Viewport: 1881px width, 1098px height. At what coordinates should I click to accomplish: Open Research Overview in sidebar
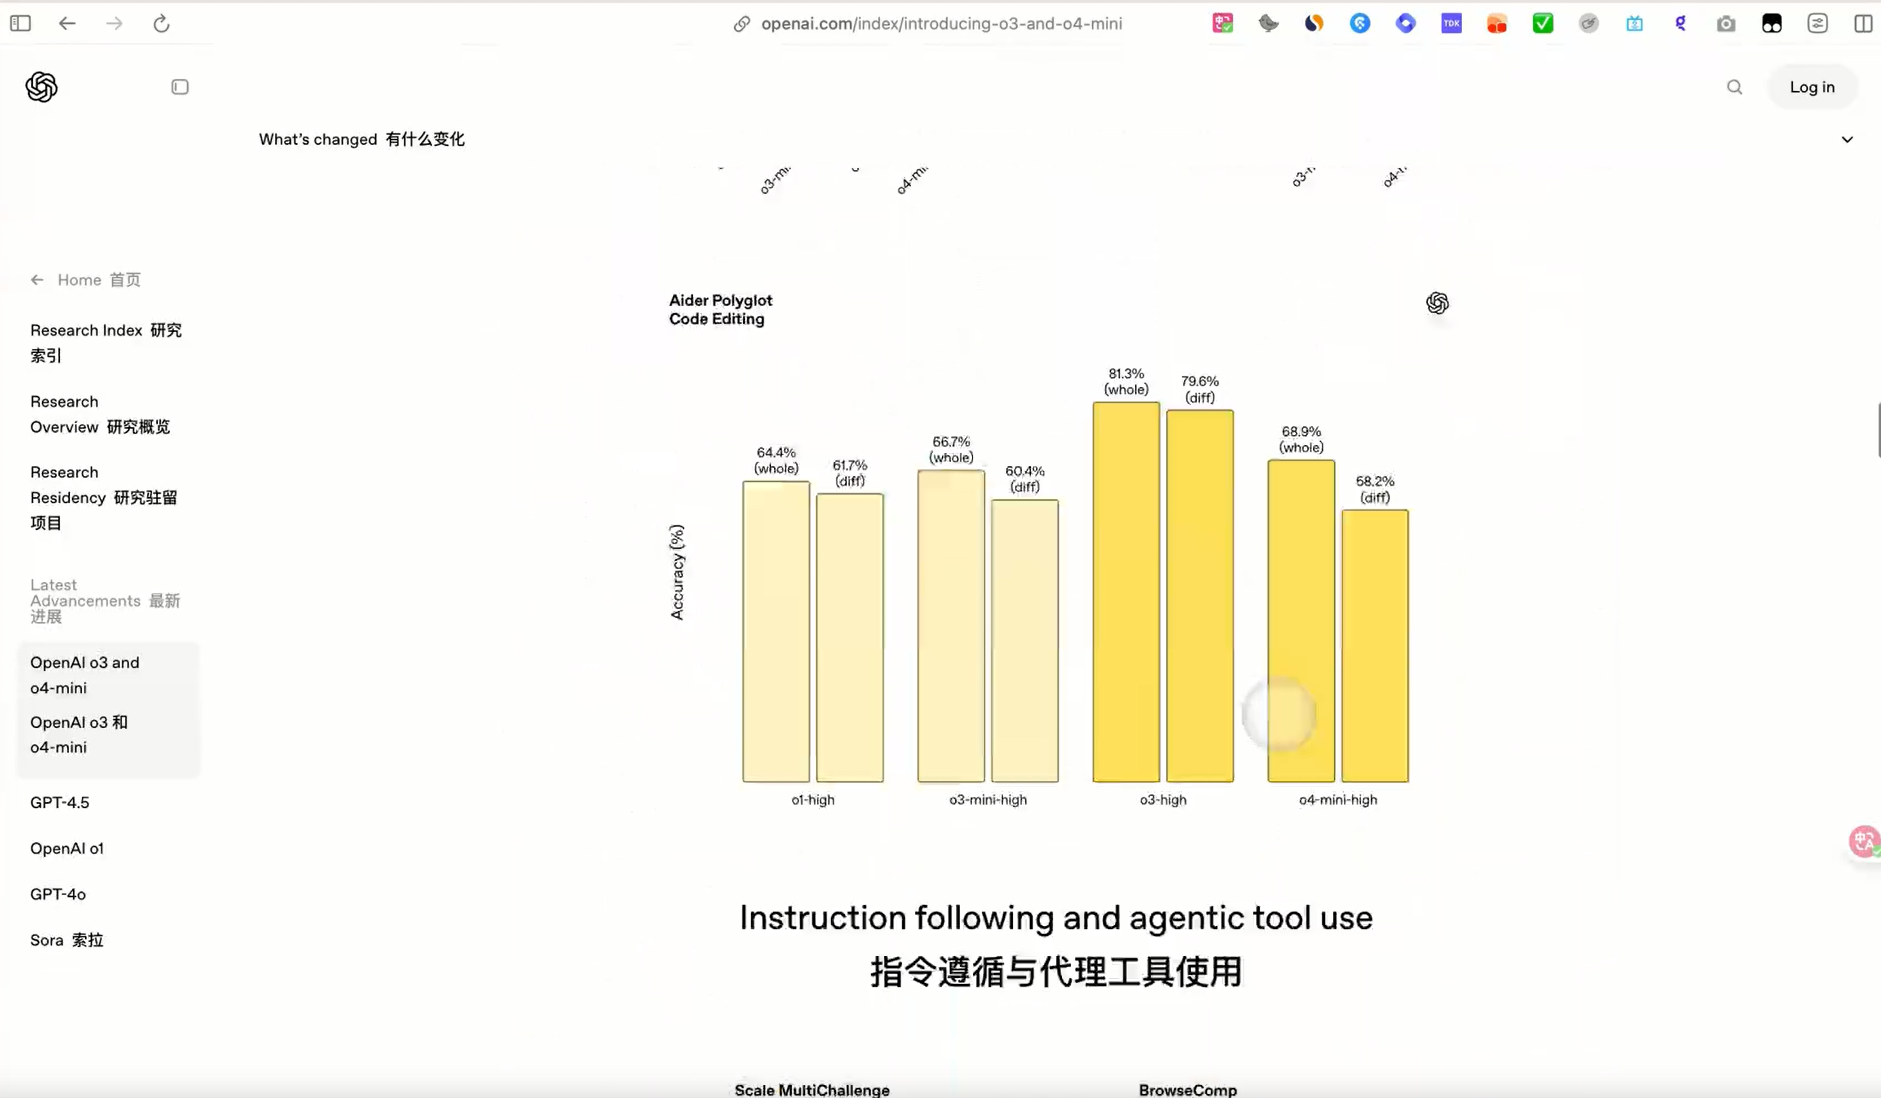[100, 414]
